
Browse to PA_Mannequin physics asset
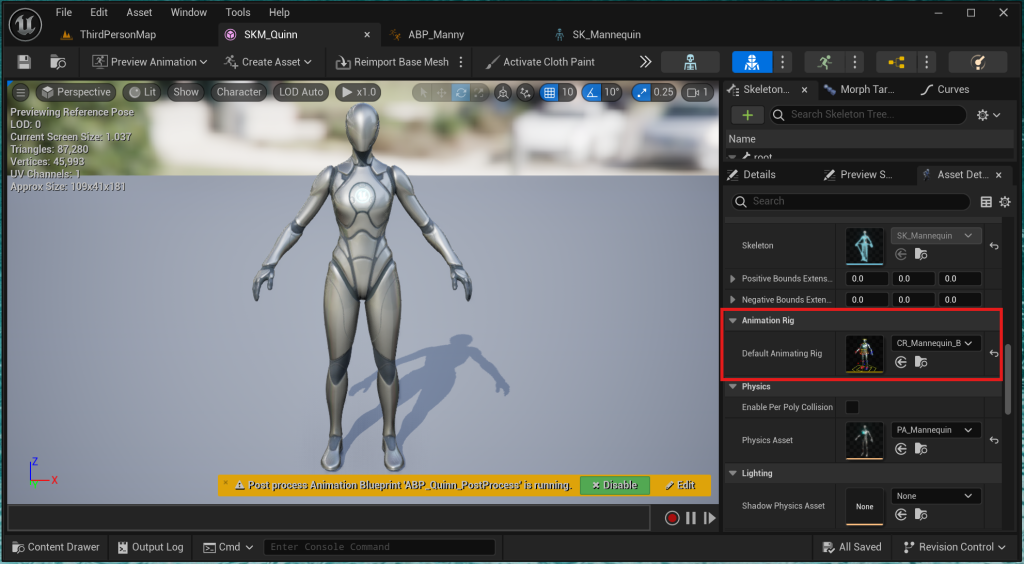921,448
